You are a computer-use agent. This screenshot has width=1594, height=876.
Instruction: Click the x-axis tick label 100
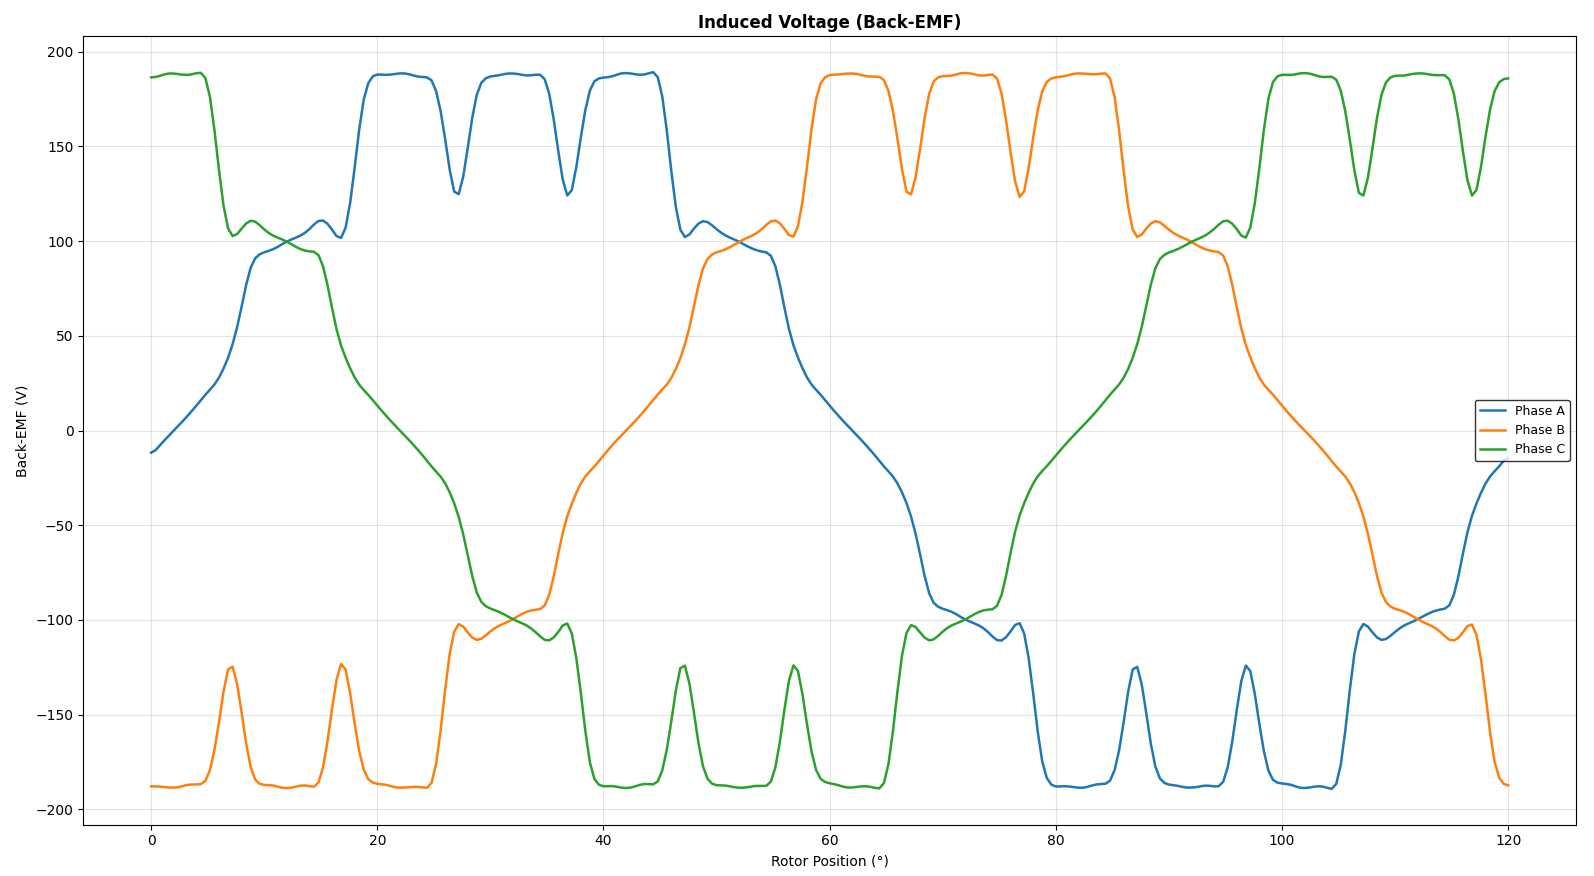click(x=1282, y=841)
